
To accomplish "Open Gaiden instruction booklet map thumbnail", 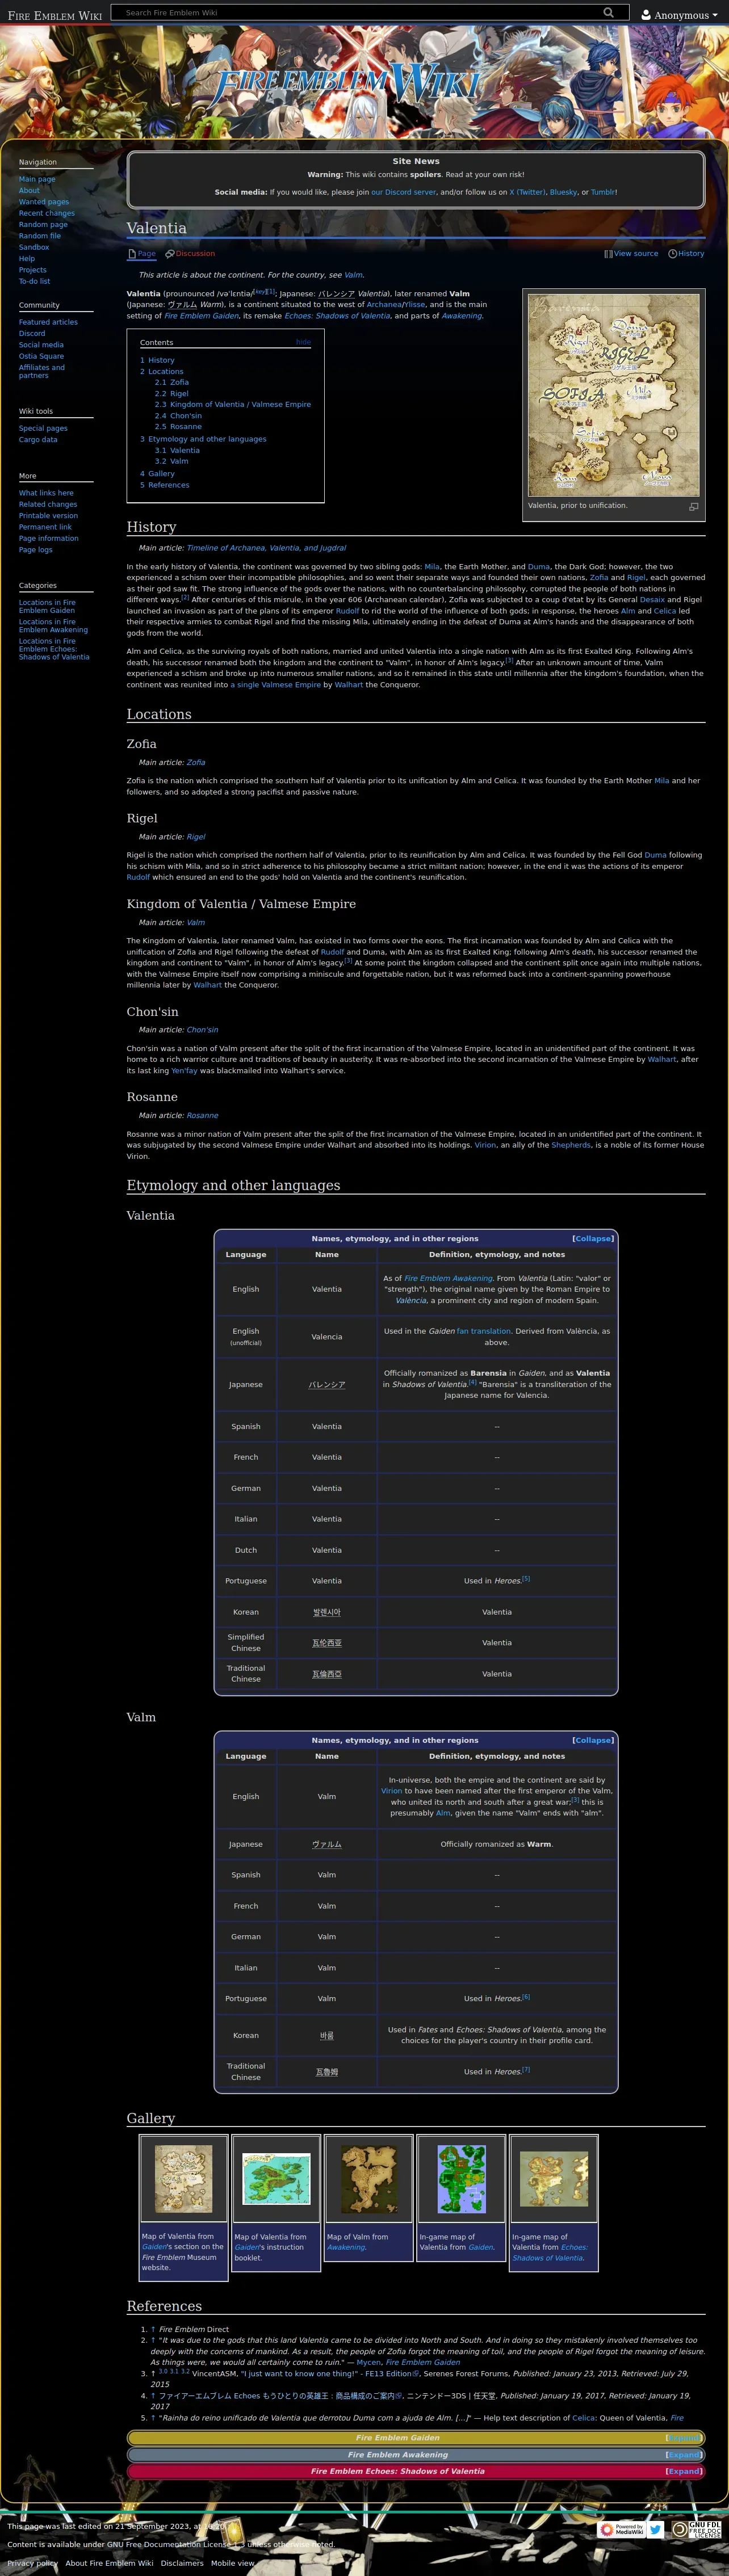I will [276, 2180].
